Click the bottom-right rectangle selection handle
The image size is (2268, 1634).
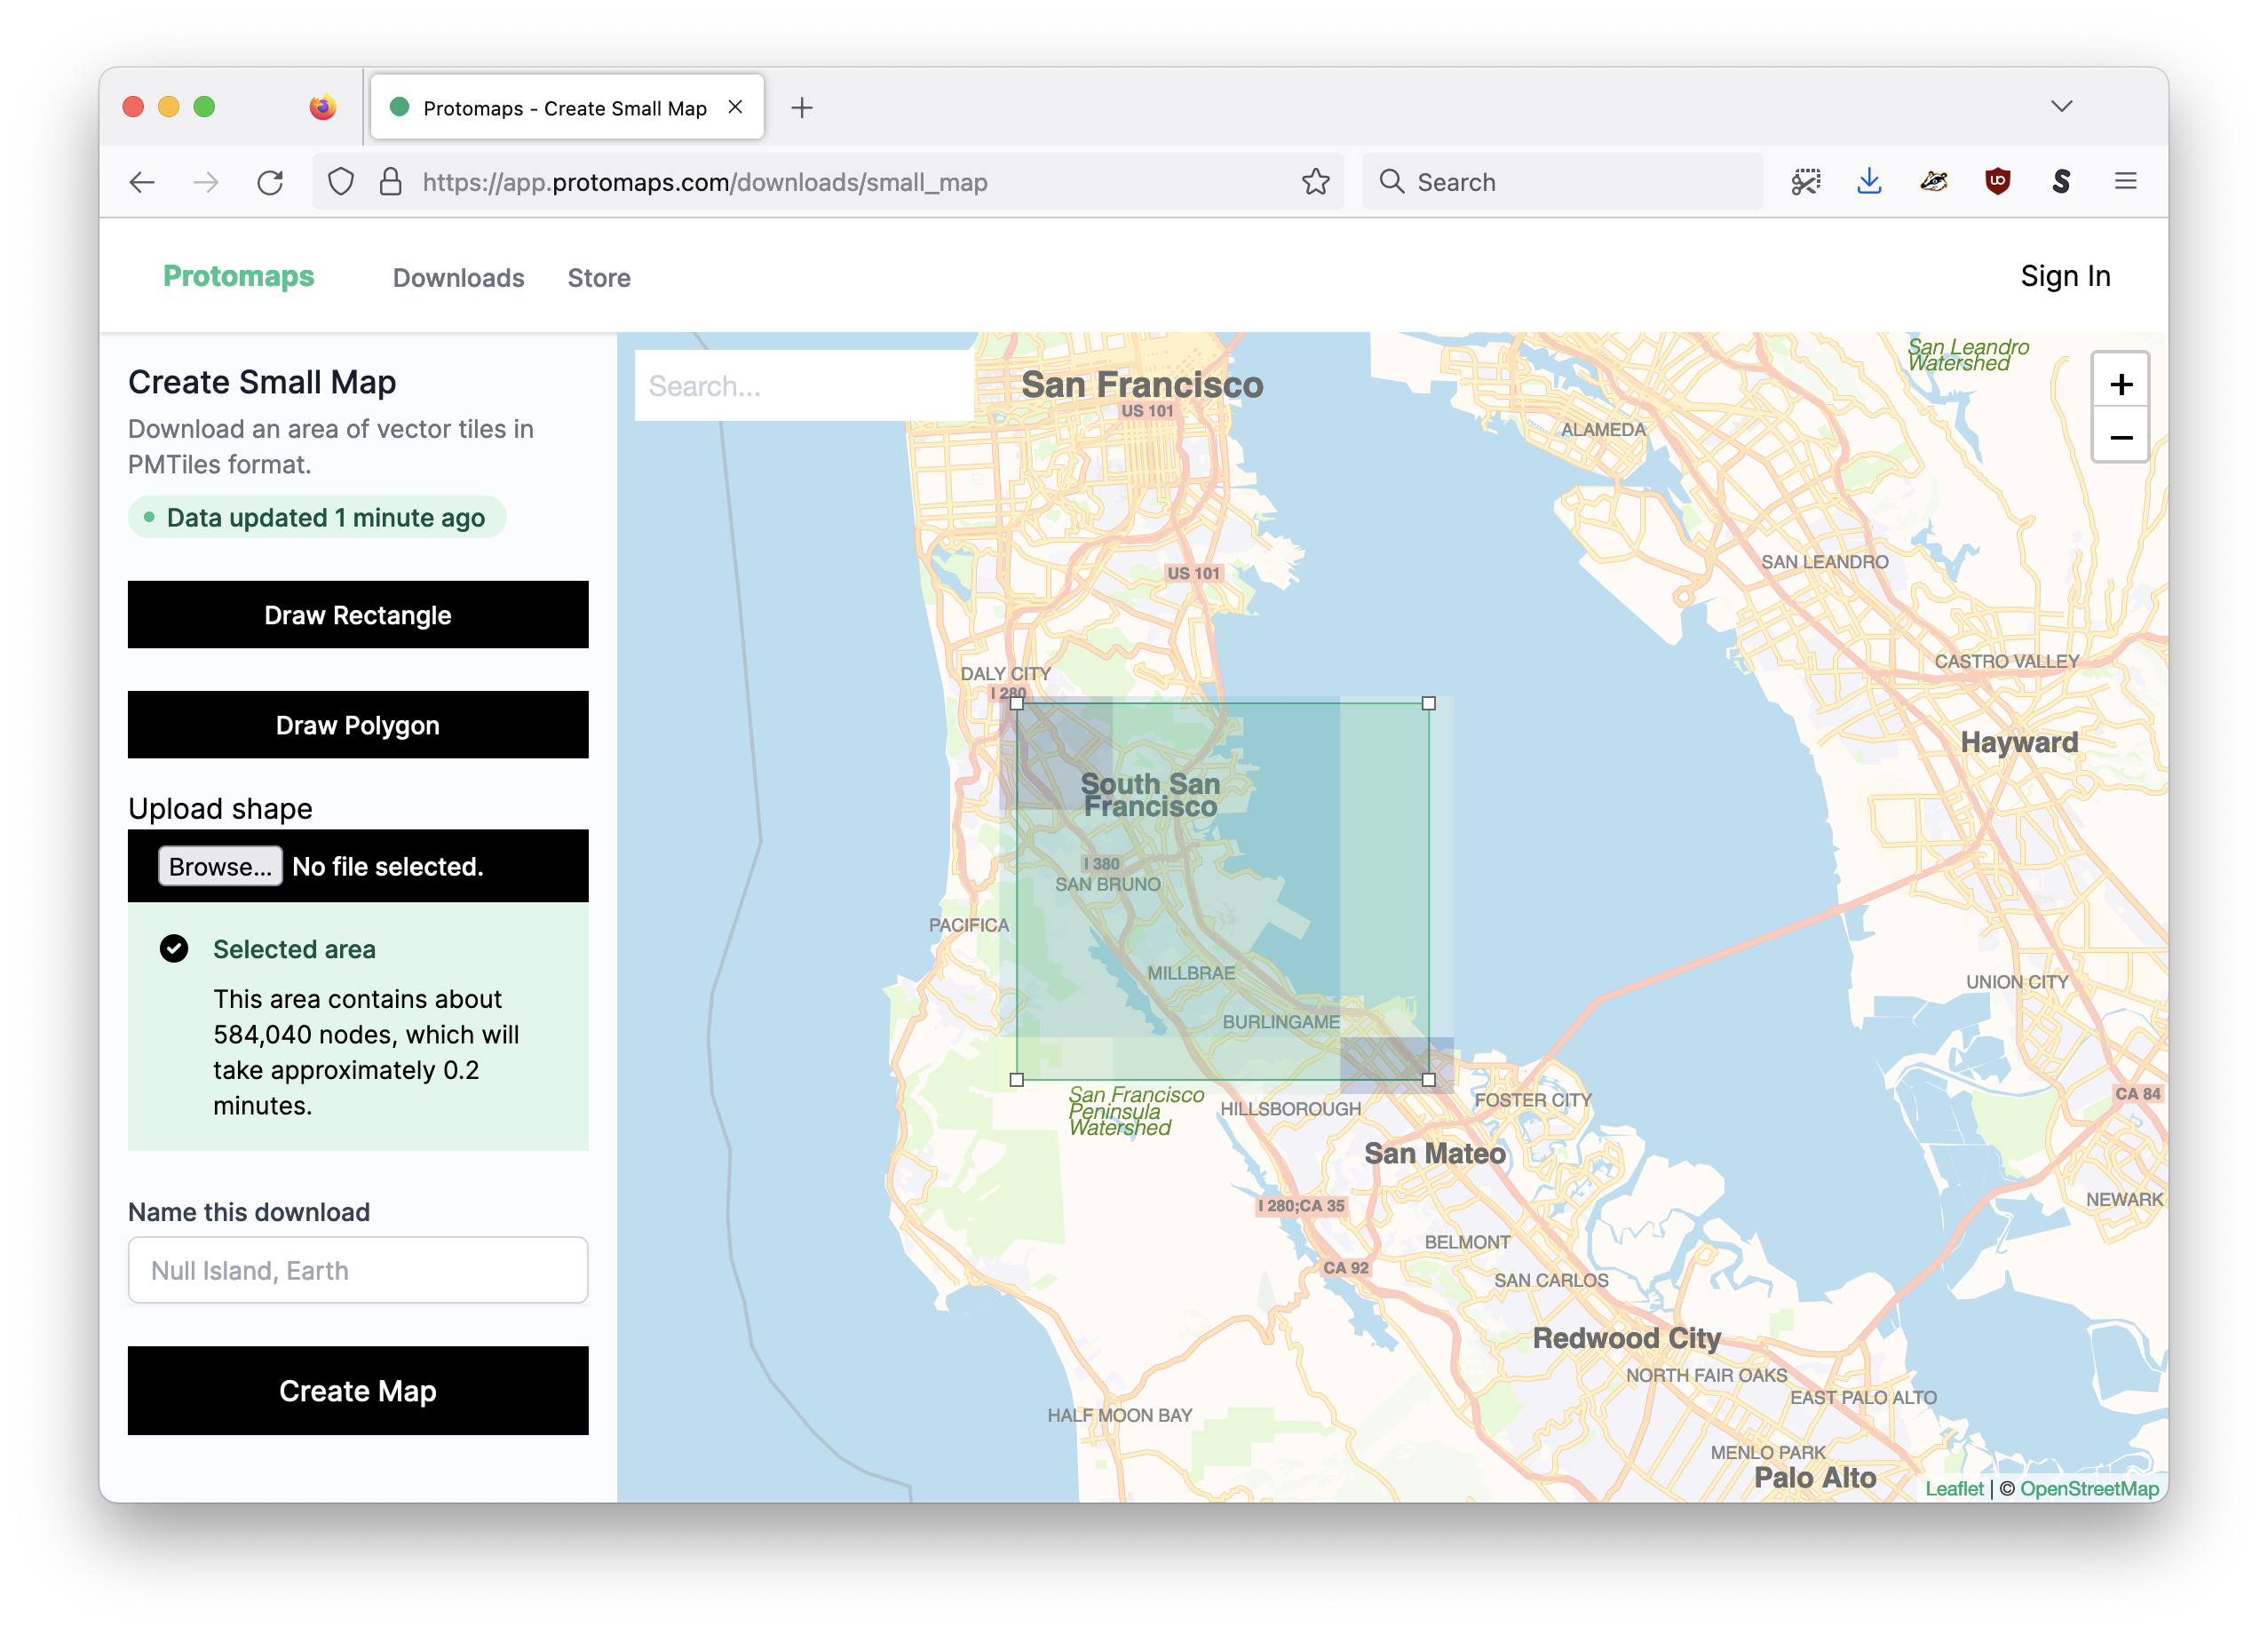(1428, 1080)
